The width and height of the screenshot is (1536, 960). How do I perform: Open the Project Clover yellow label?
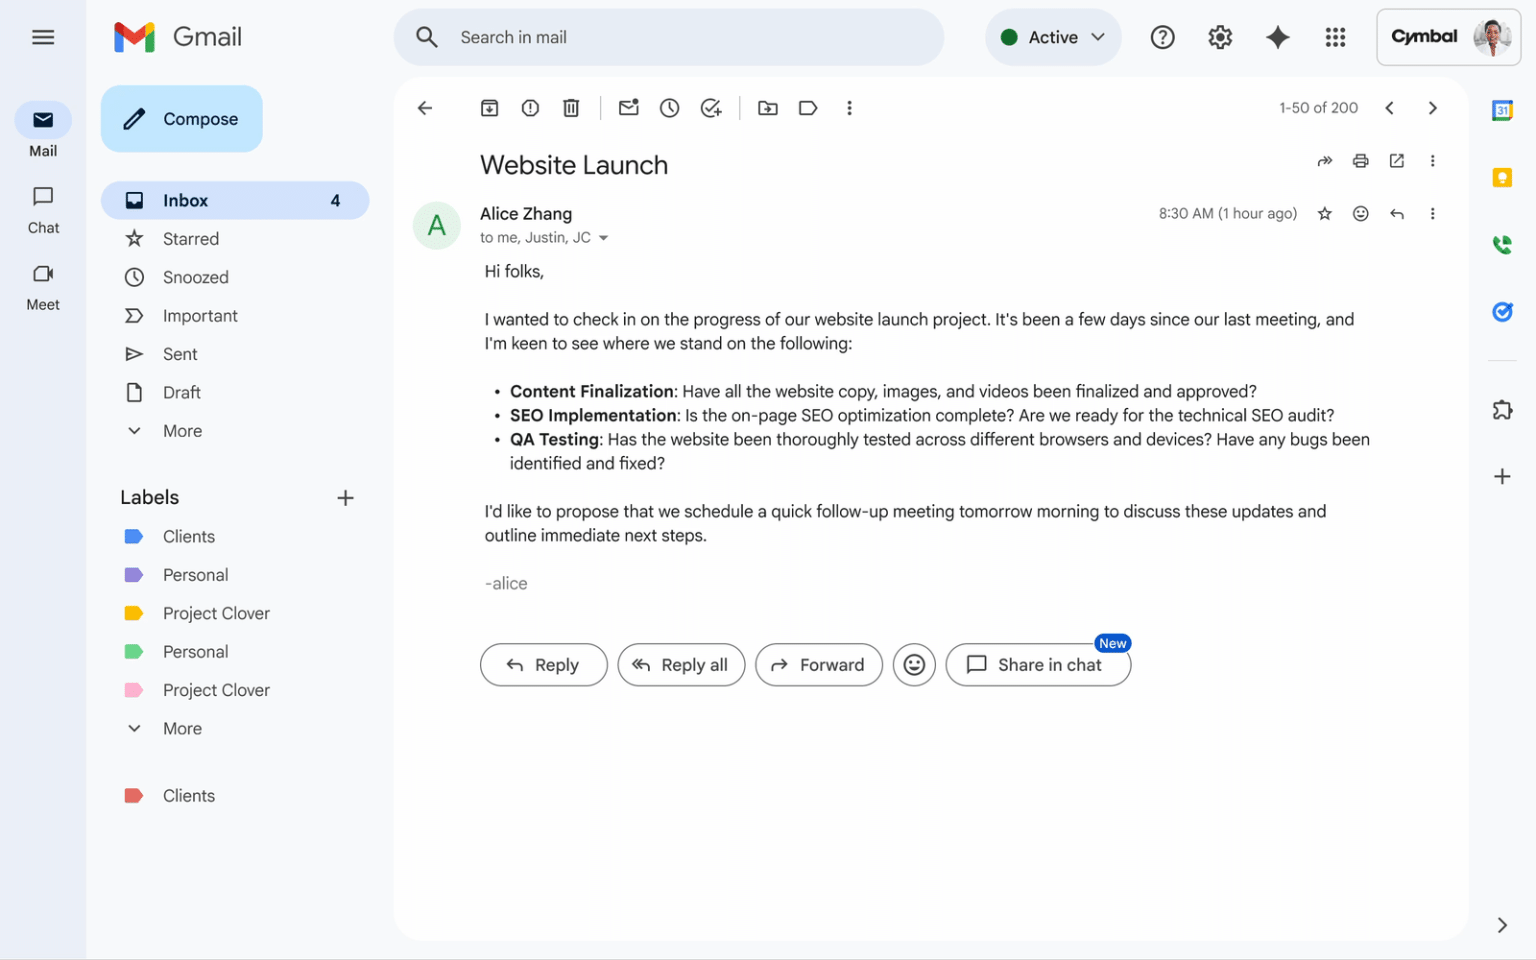(216, 613)
